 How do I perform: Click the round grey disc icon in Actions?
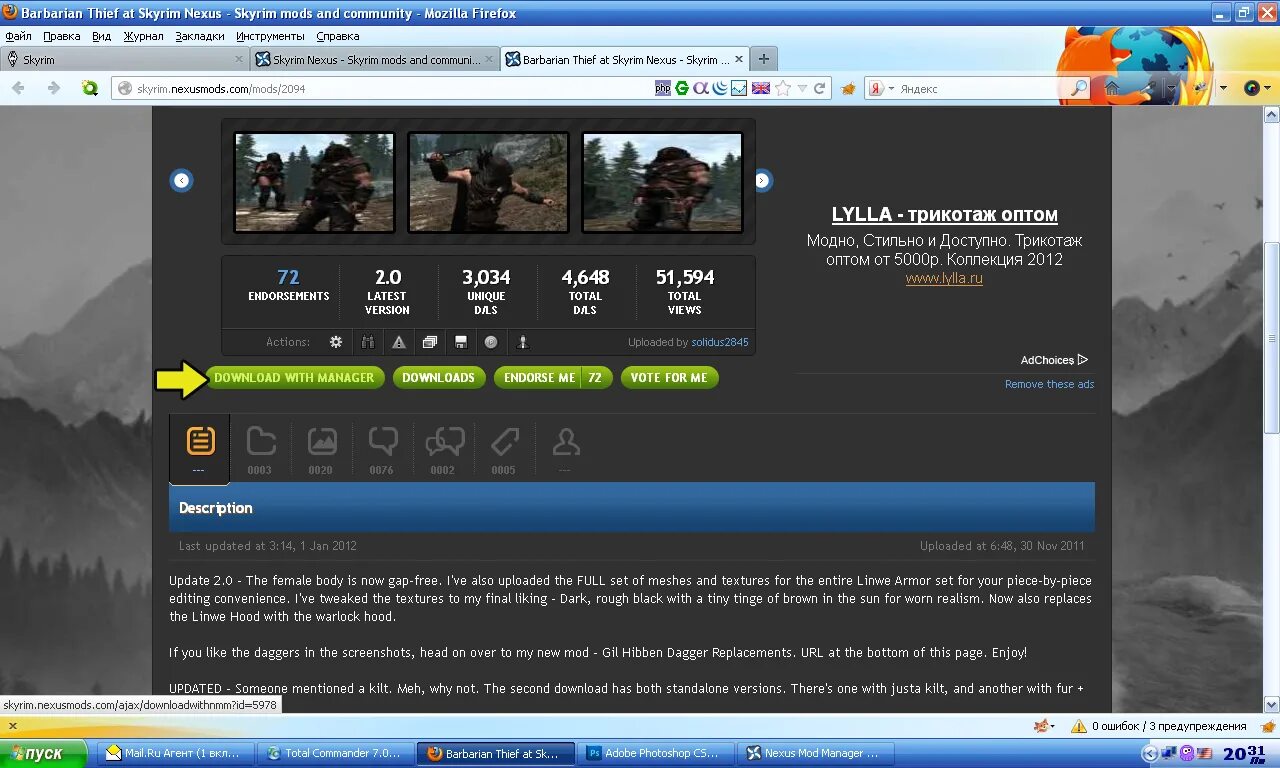(491, 342)
